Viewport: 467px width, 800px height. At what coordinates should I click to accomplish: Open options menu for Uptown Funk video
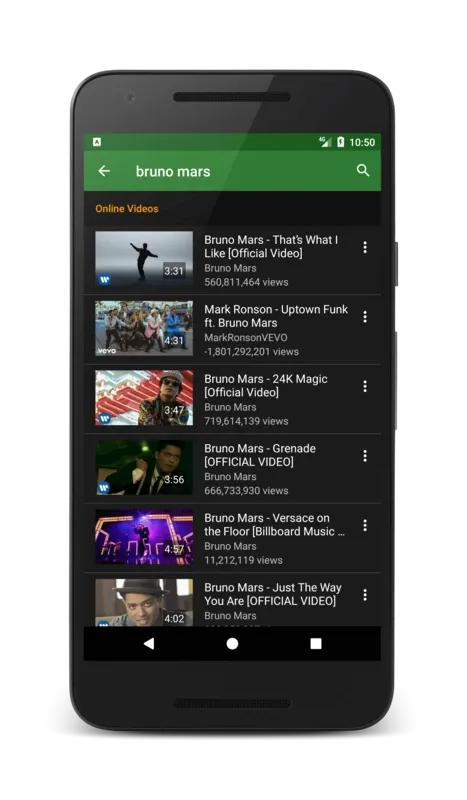point(365,317)
